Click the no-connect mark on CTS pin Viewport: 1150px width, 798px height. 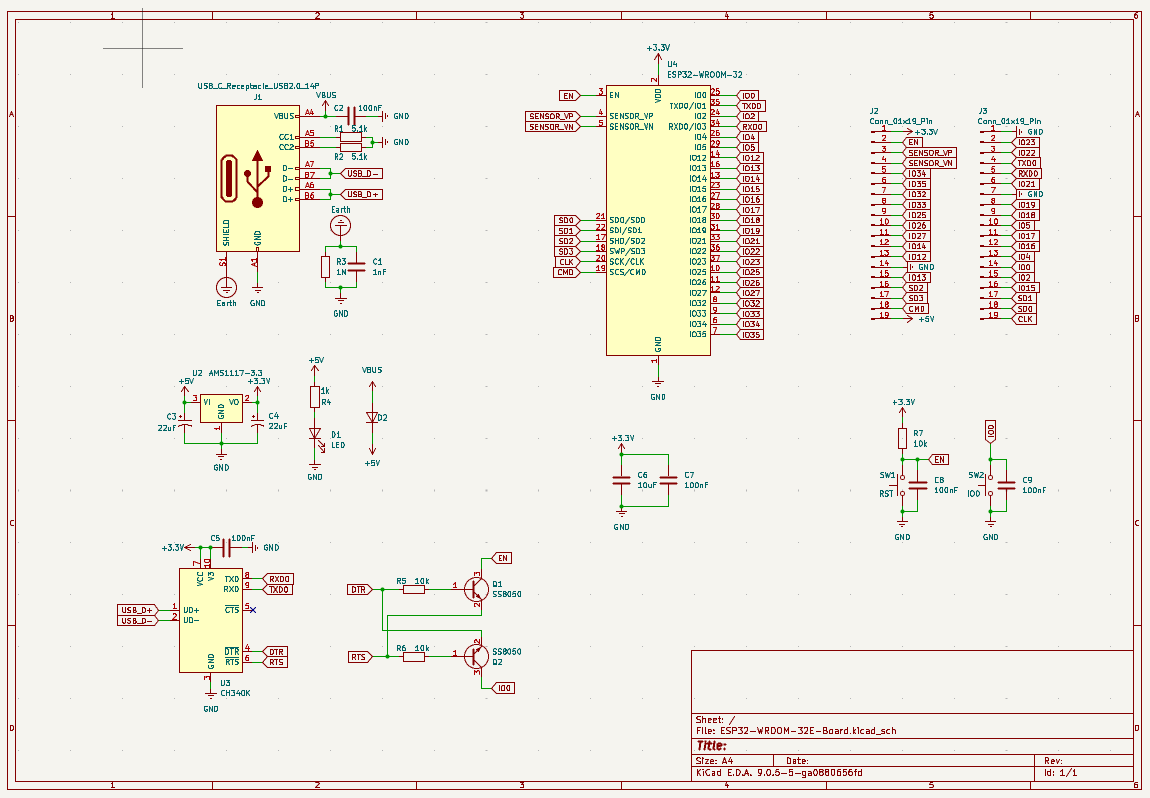click(252, 609)
